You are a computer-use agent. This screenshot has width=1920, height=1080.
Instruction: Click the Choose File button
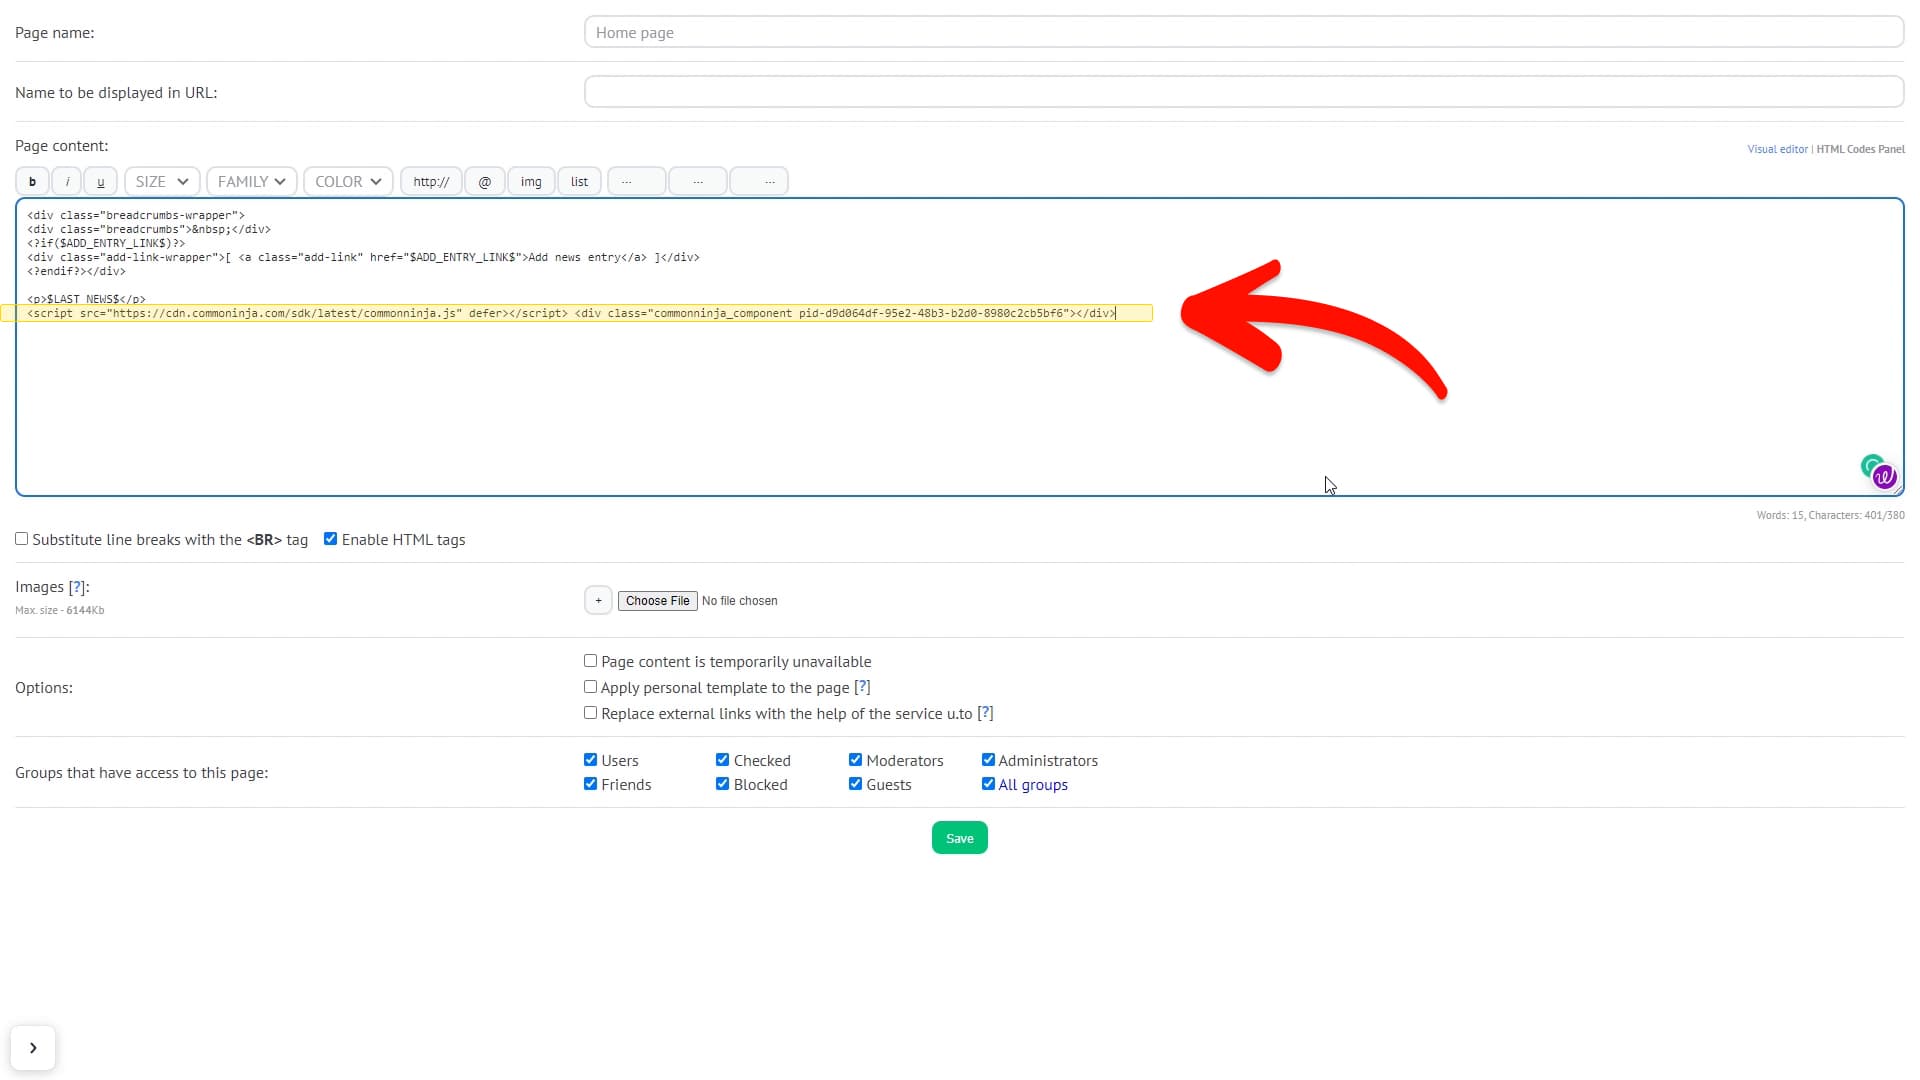pyautogui.click(x=657, y=601)
